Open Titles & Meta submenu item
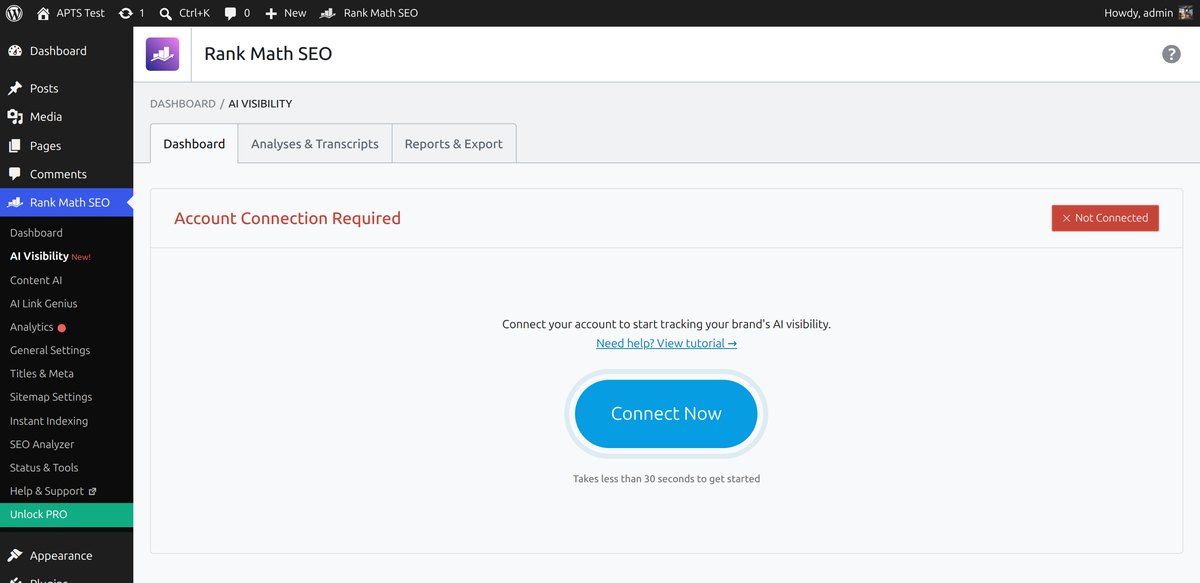The height and width of the screenshot is (583, 1200). (x=42, y=373)
